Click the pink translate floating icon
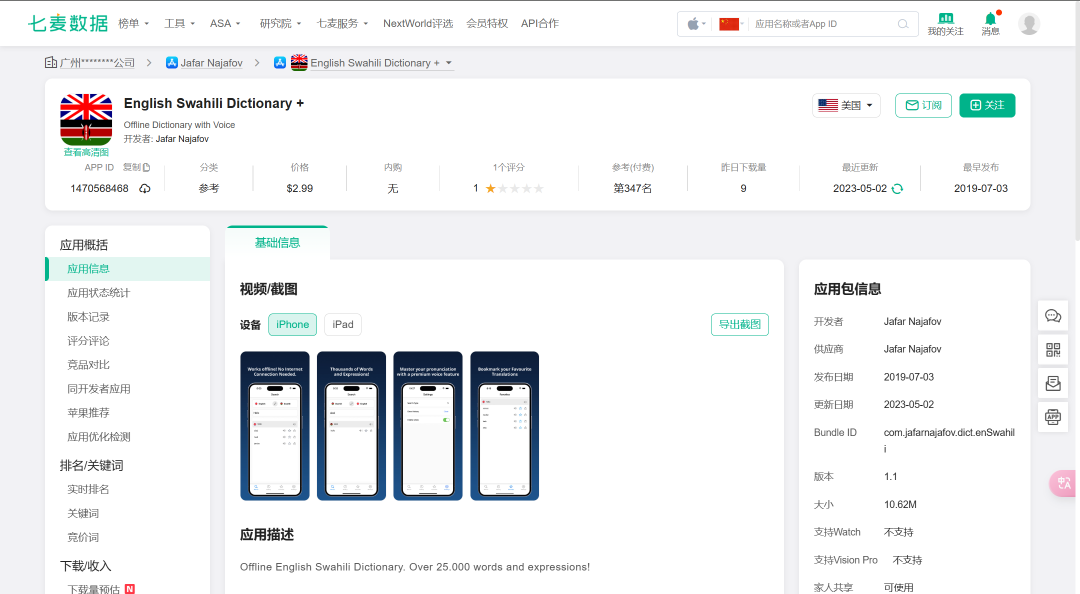1080x594 pixels. [x=1063, y=483]
